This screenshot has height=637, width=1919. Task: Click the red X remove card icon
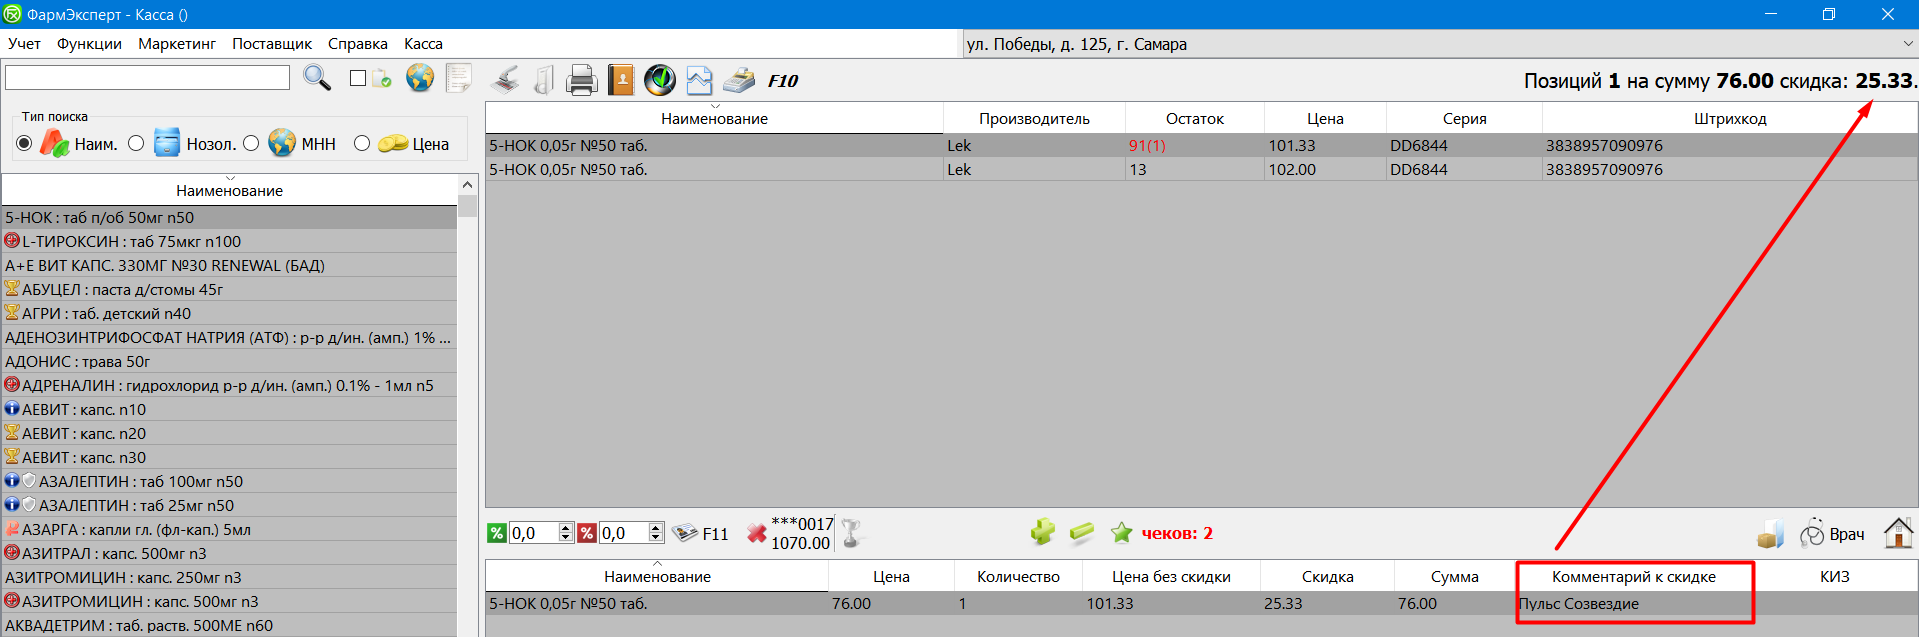pyautogui.click(x=756, y=534)
